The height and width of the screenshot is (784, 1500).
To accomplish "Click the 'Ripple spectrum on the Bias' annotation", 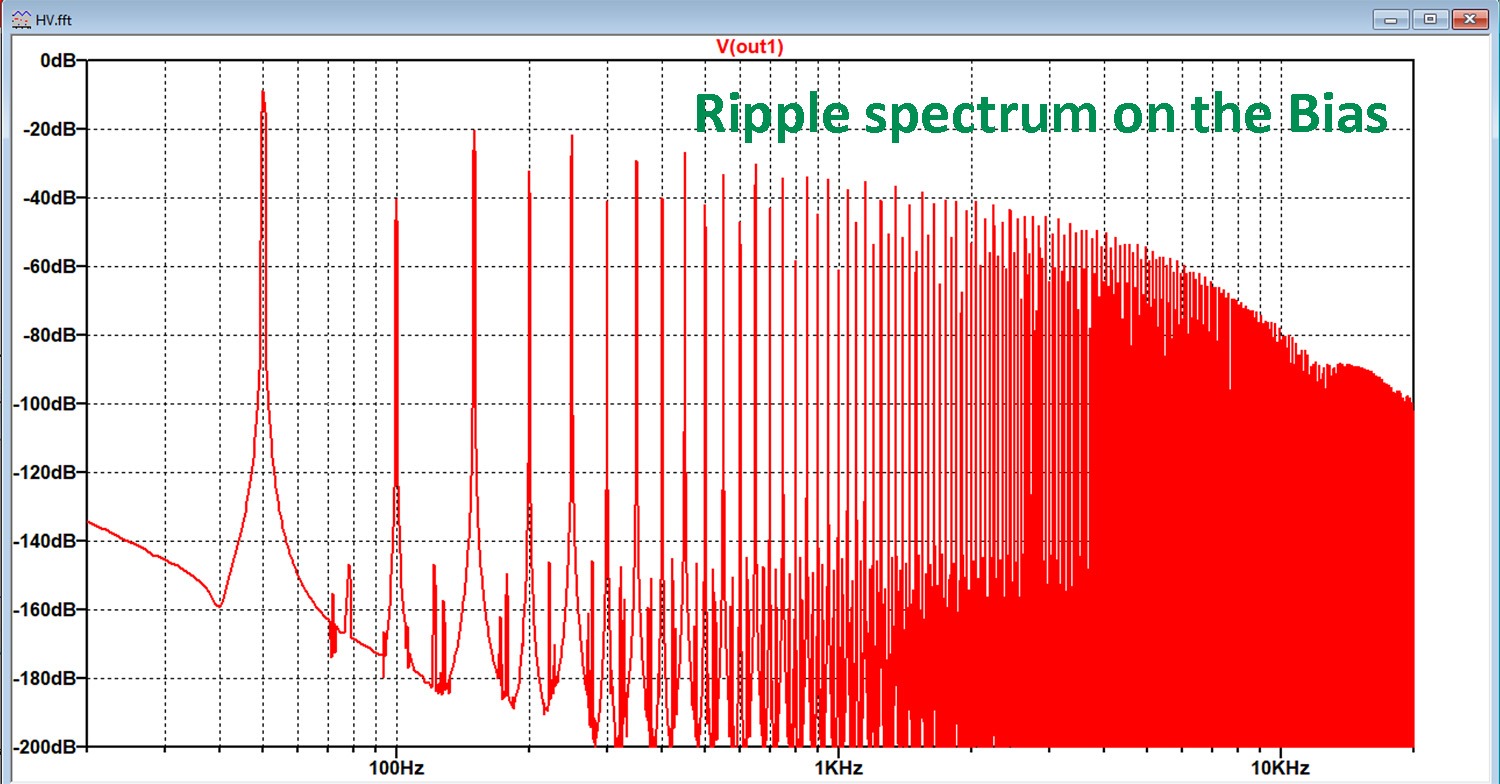I will (1041, 116).
